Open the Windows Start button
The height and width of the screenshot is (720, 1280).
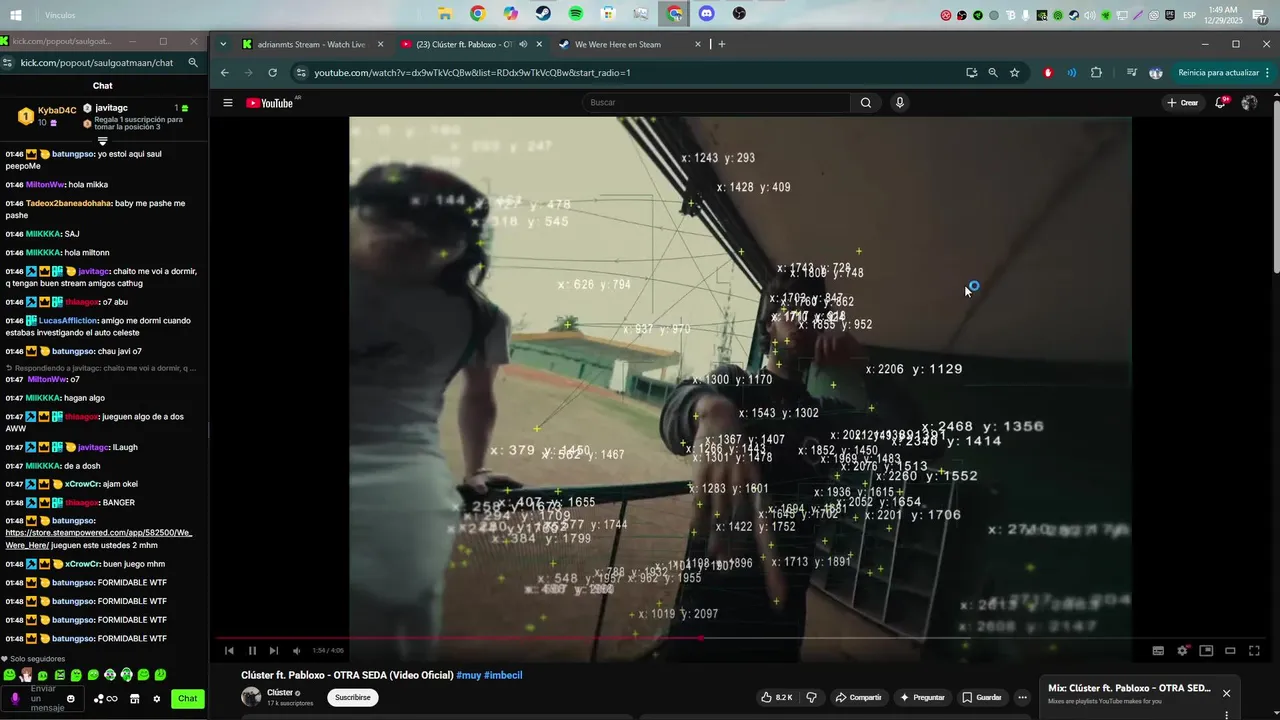(x=16, y=15)
